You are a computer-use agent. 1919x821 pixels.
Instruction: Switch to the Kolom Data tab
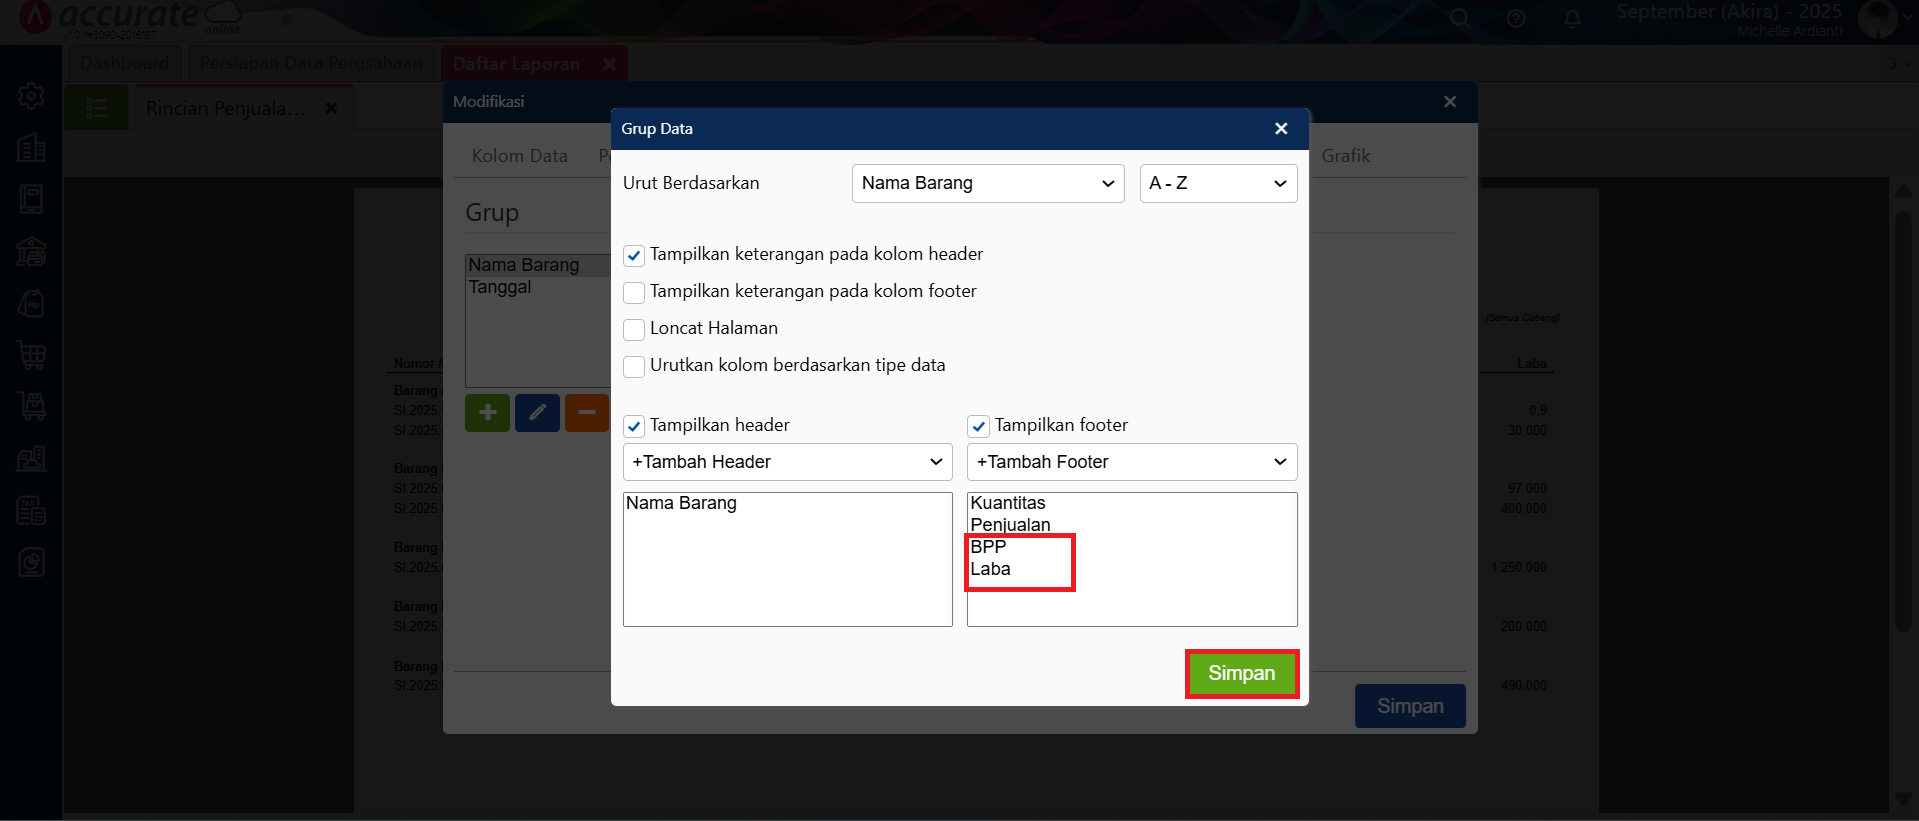click(519, 156)
